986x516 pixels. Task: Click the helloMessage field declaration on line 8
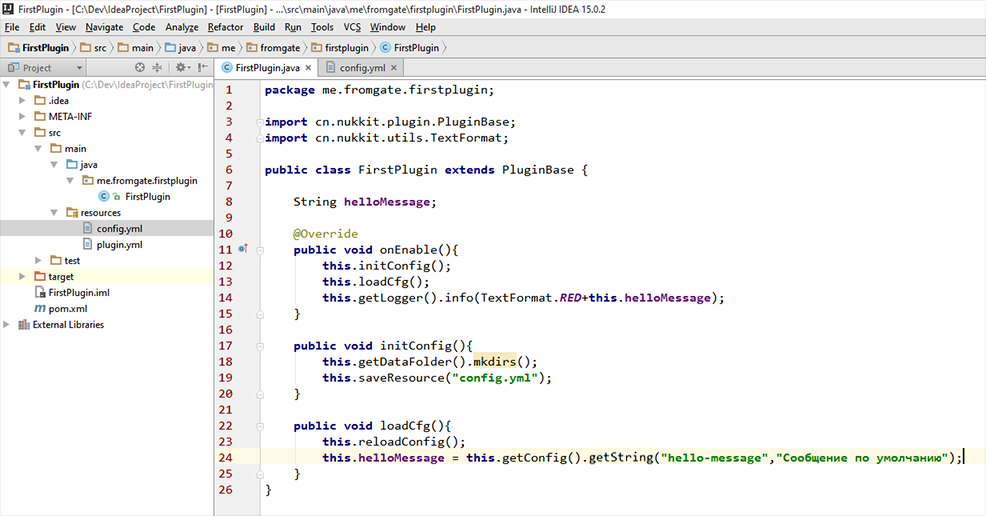[387, 202]
